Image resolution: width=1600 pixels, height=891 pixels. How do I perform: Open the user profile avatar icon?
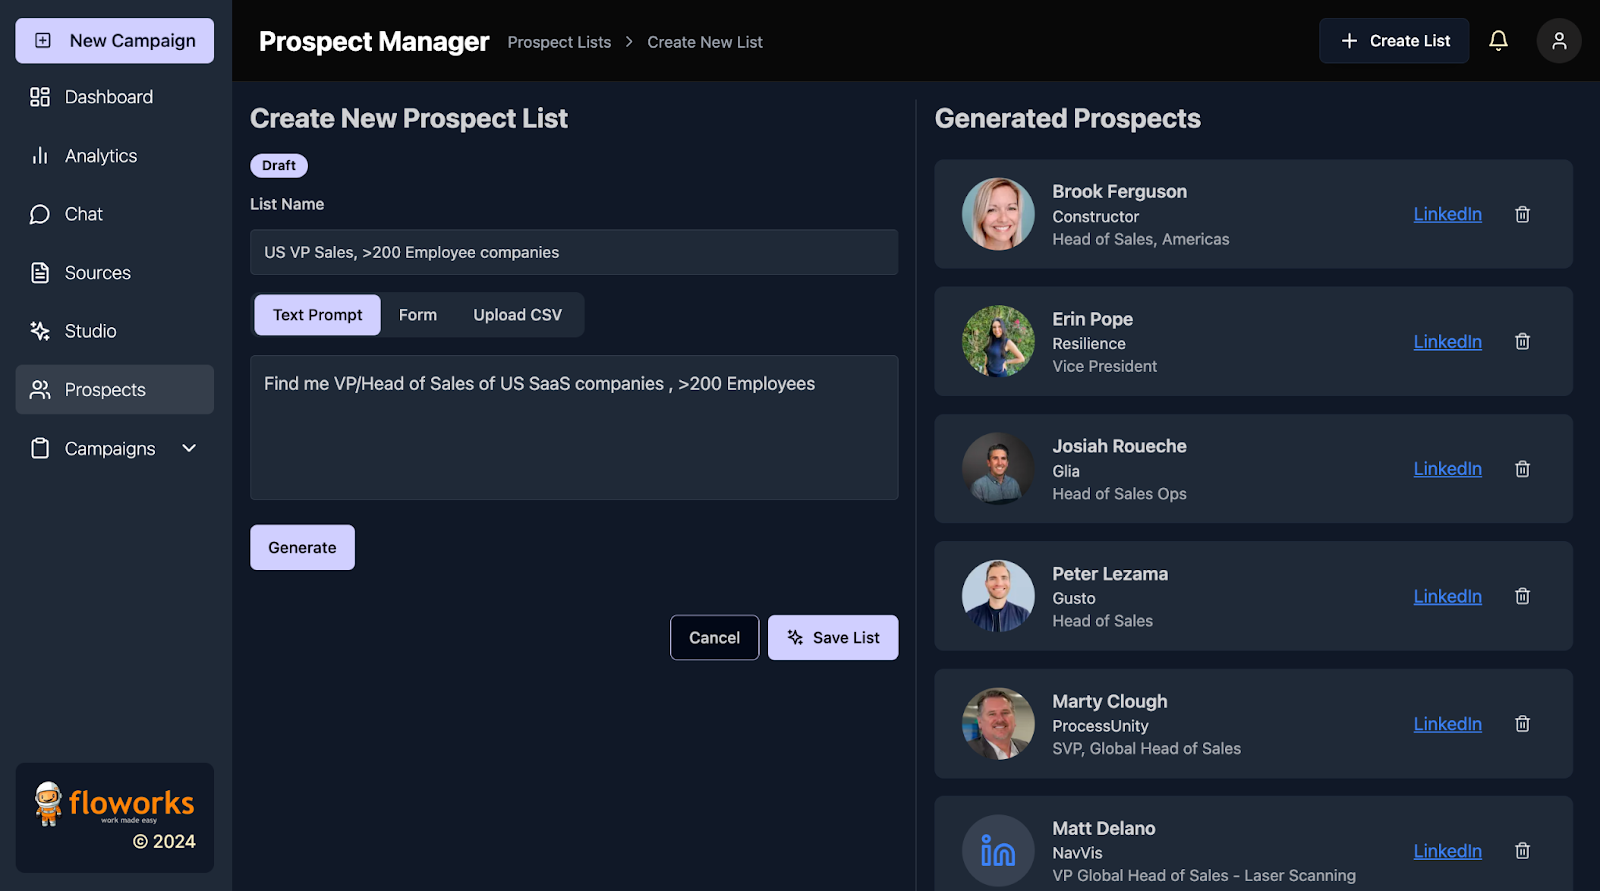[x=1558, y=41]
